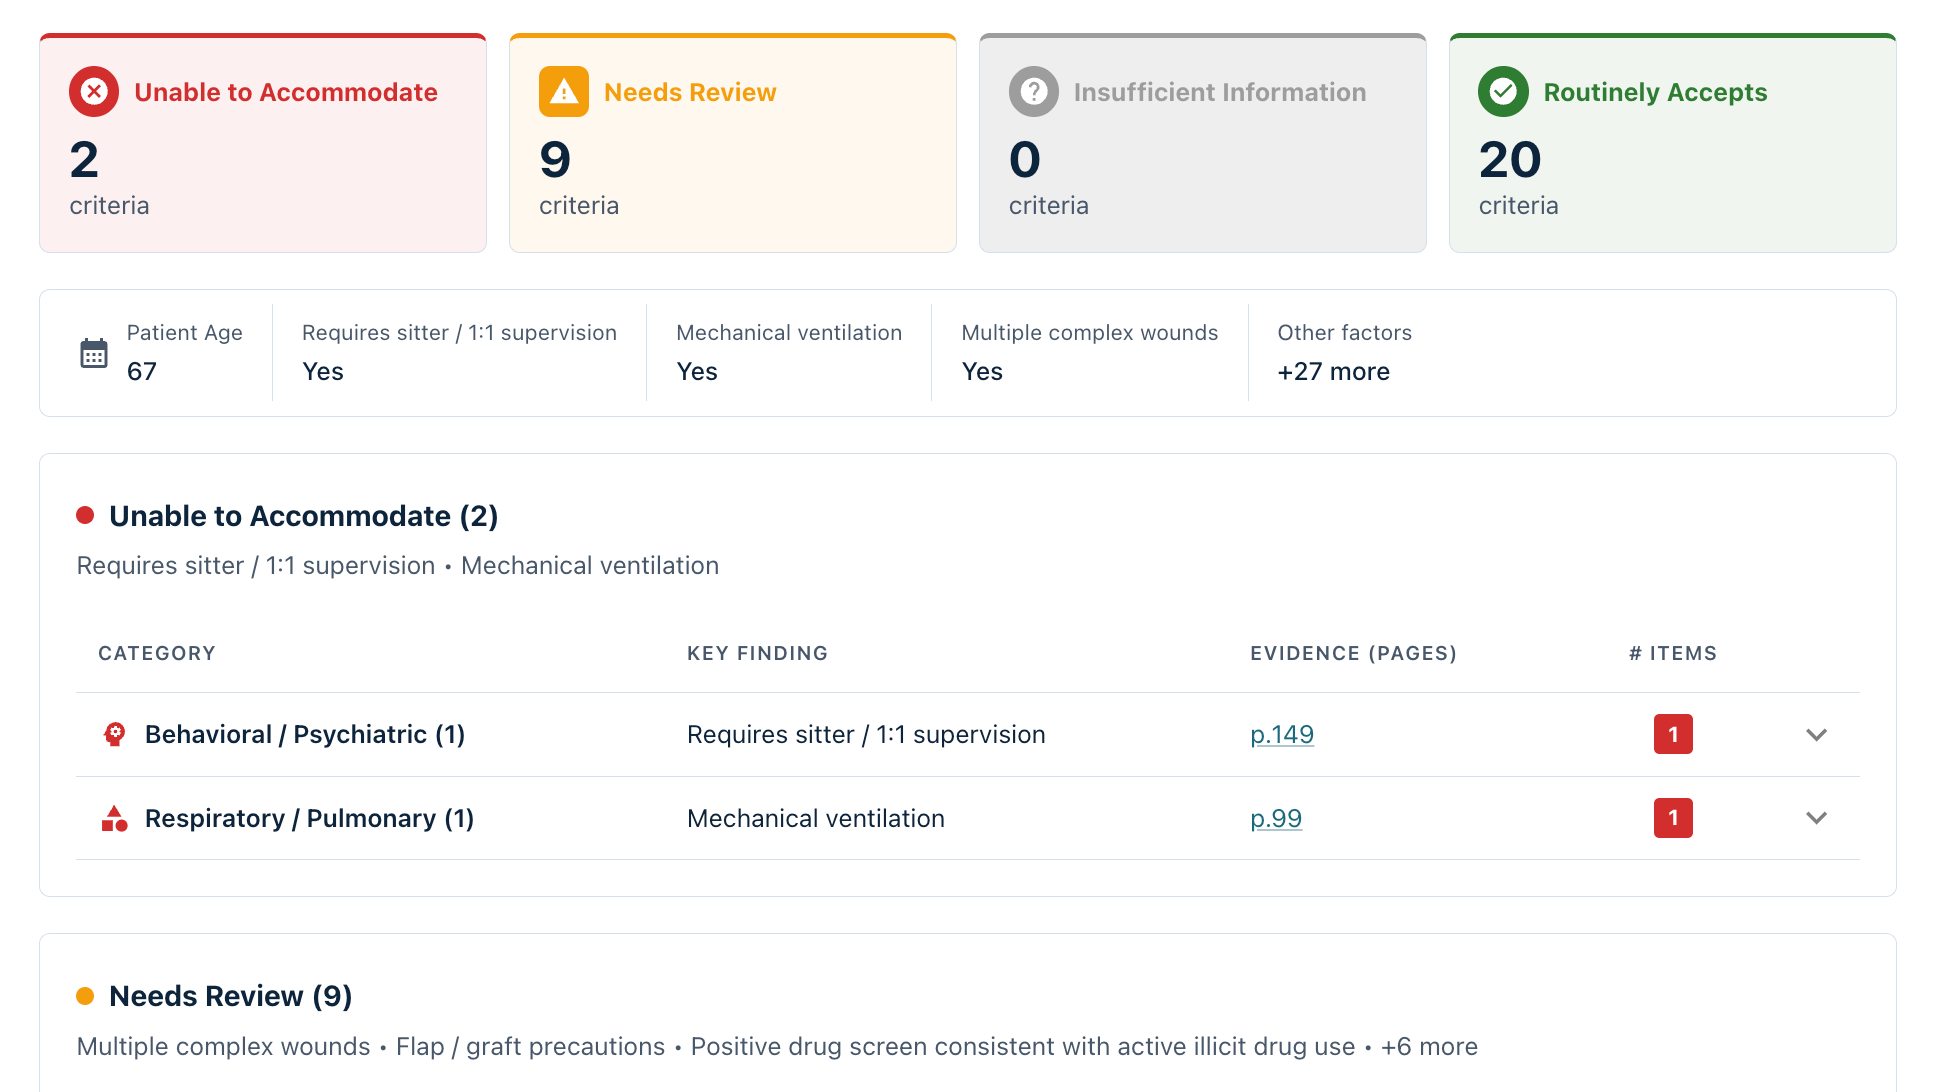
Task: Click the Respiratory / Pulmonary shapes icon
Action: [x=115, y=819]
